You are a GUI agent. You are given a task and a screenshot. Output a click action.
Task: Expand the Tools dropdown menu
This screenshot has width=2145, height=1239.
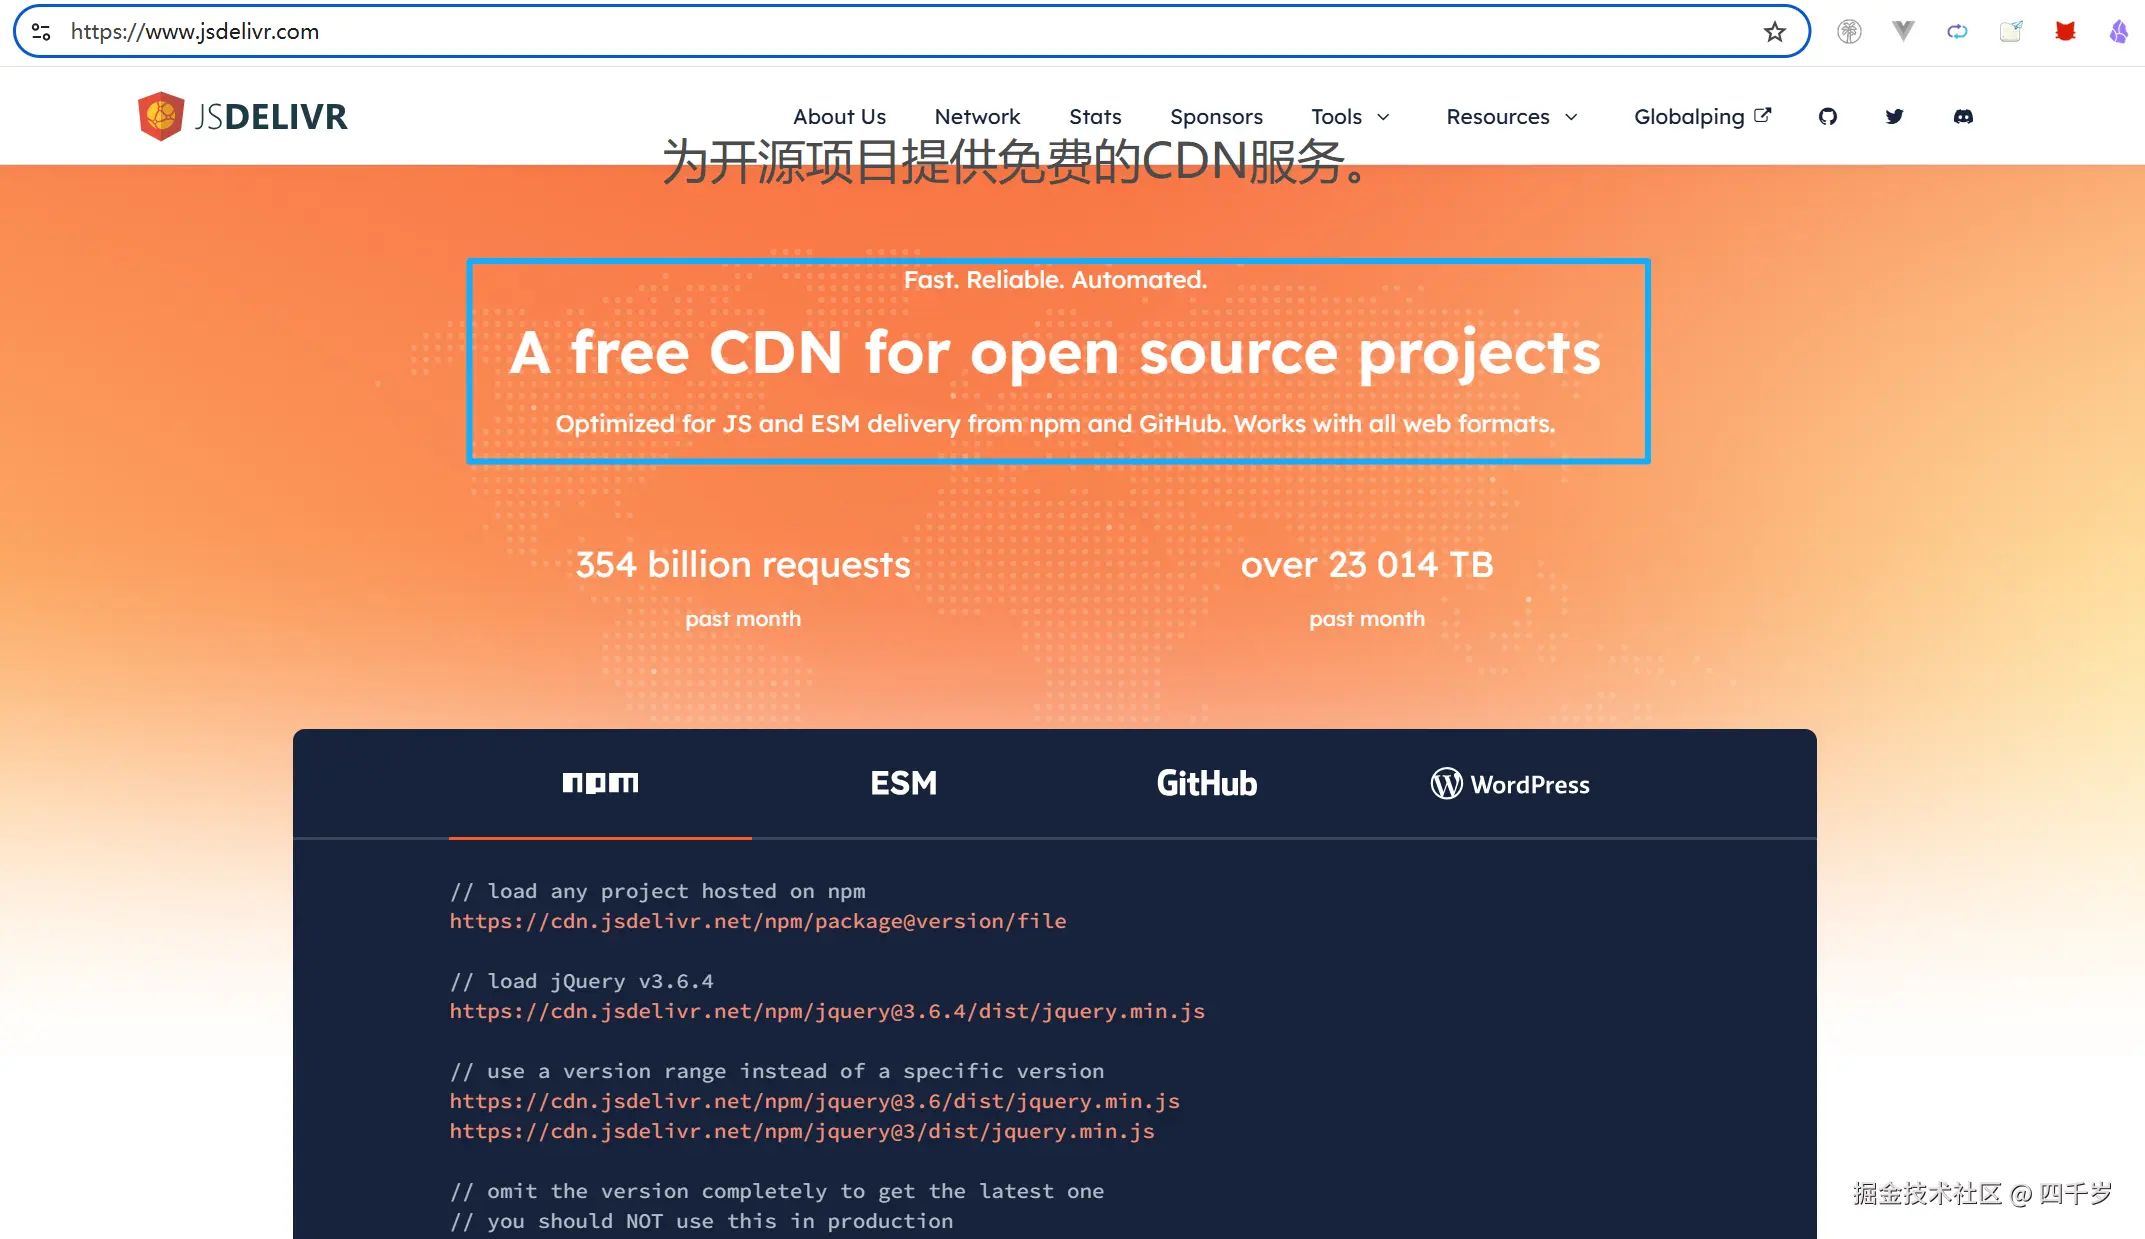coord(1350,117)
